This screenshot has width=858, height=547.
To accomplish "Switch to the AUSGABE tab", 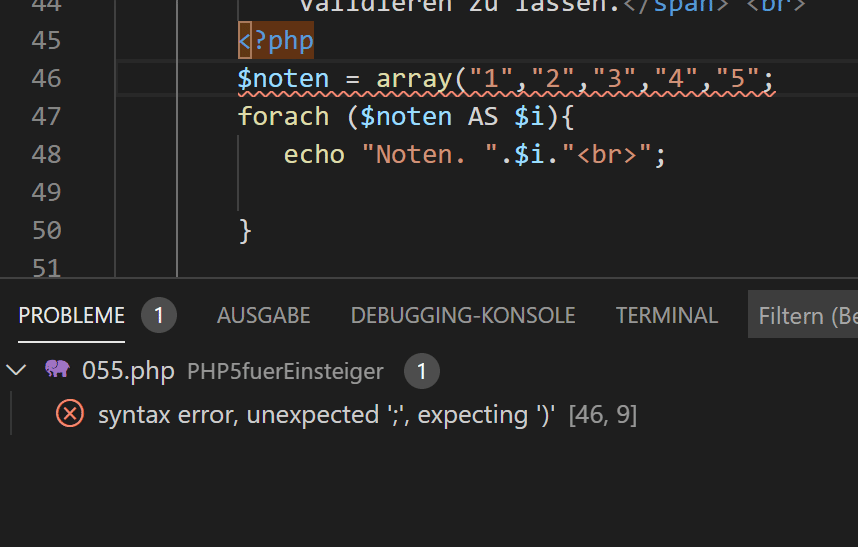I will point(264,316).
